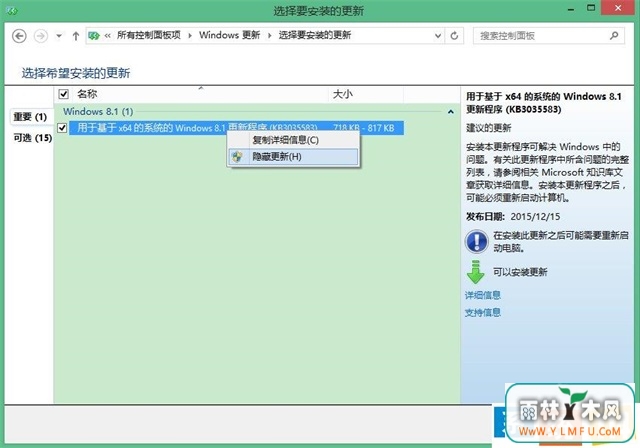This screenshot has width=640, height=448.
Task: Open the chevron after 所有控制面板项
Action: point(190,36)
